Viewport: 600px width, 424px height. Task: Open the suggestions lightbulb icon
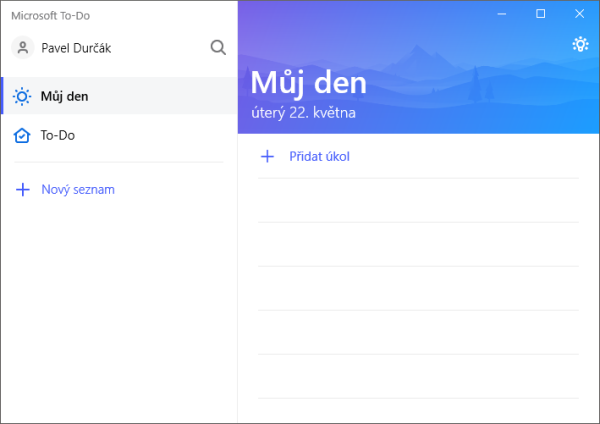580,44
